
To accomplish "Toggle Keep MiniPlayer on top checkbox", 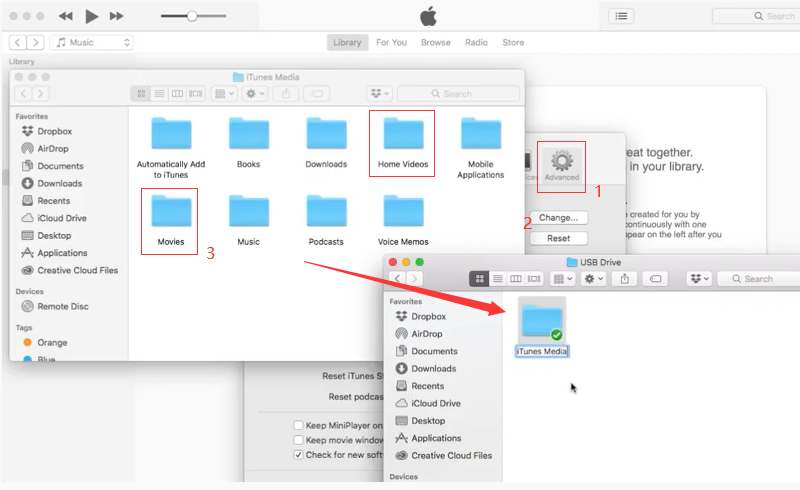I will pyautogui.click(x=298, y=425).
